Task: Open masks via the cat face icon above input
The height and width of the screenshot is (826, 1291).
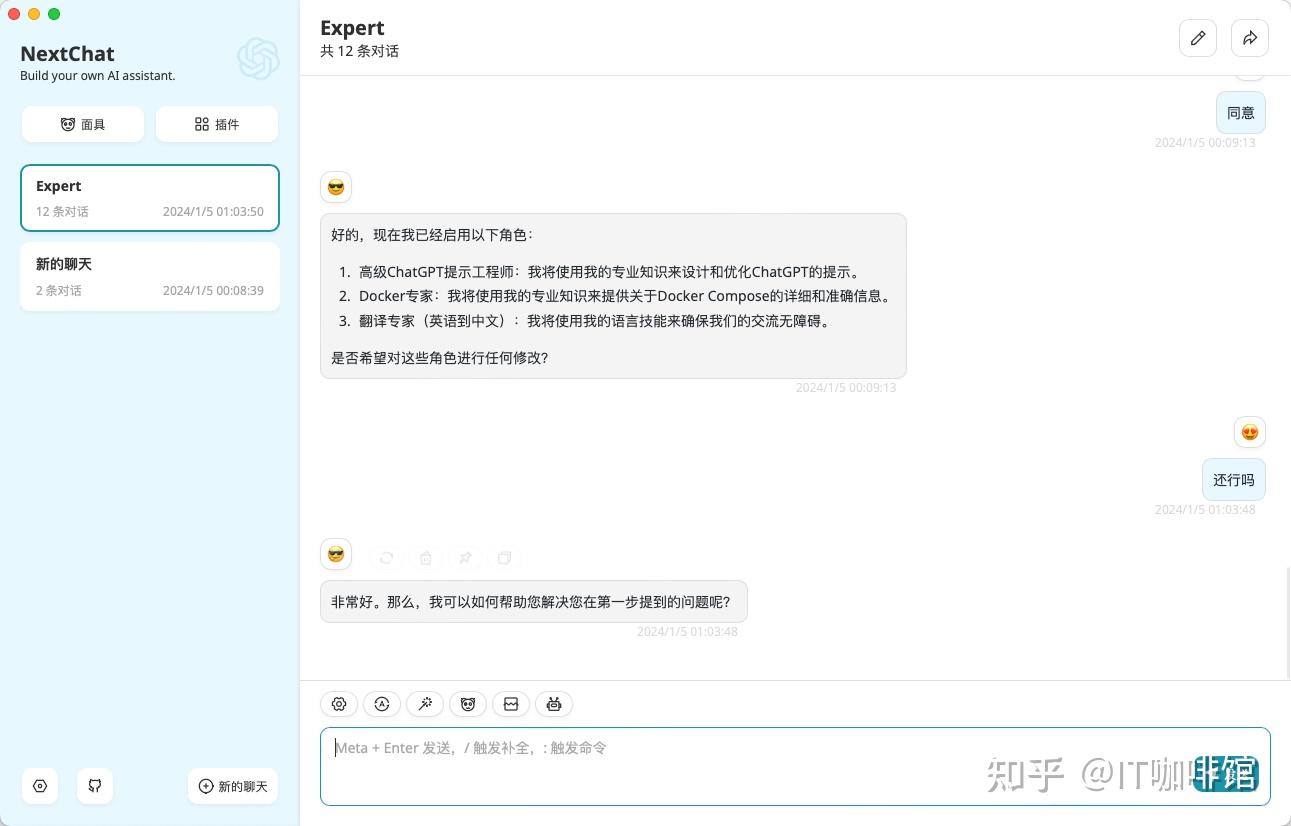Action: pyautogui.click(x=468, y=704)
